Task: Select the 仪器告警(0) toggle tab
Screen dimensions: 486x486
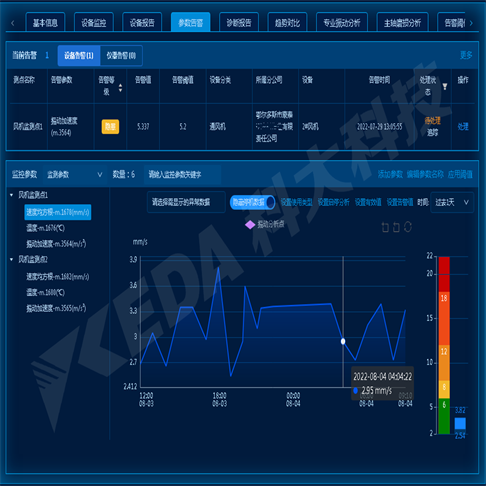Action: (121, 56)
